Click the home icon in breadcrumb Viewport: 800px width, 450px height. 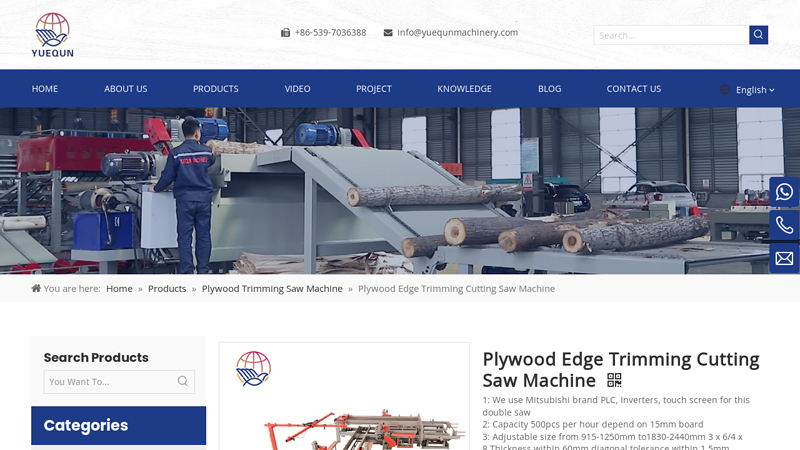36,288
